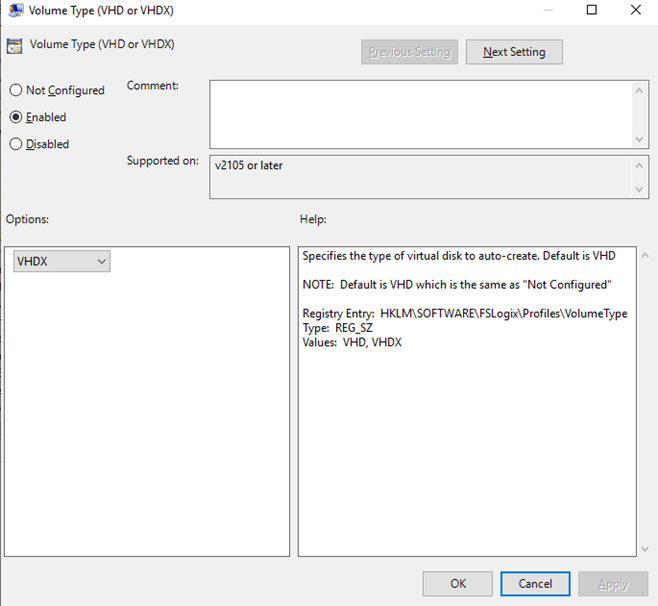Click the Apply button

click(x=613, y=584)
